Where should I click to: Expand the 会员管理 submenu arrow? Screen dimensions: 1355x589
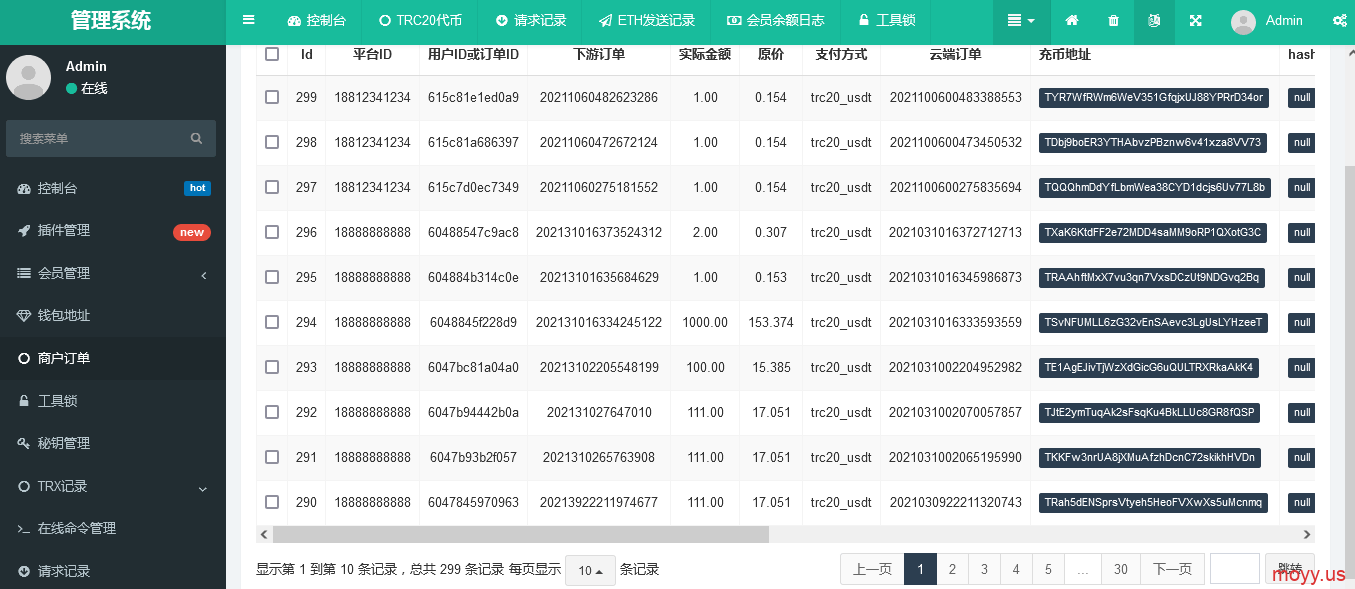pyautogui.click(x=204, y=274)
